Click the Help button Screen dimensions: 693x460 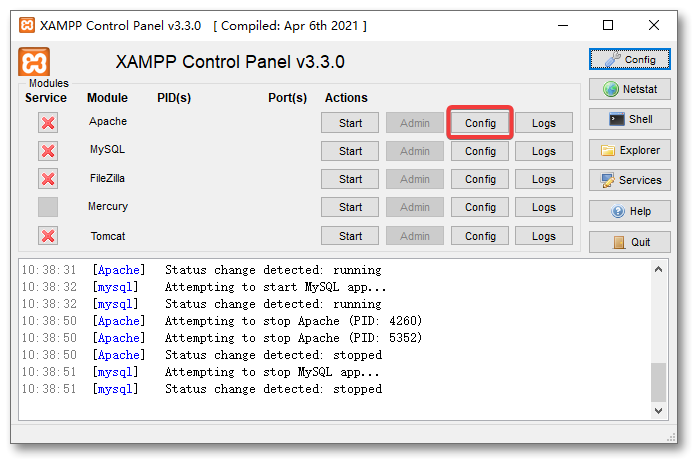coord(629,211)
